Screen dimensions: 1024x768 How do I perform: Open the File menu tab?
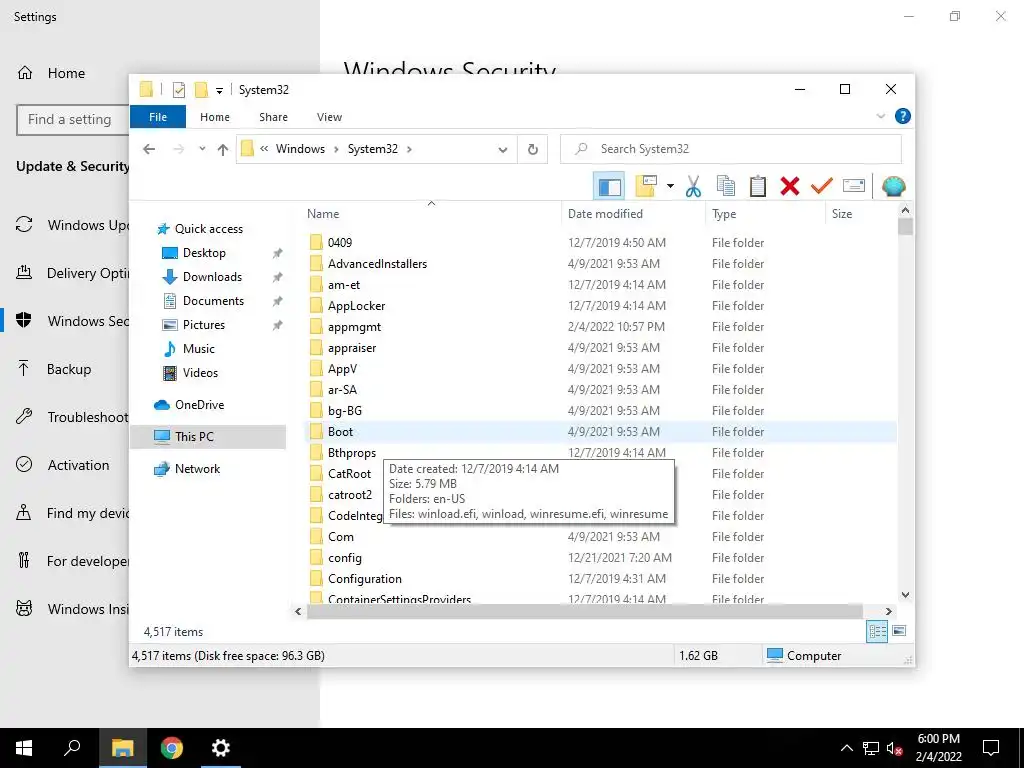point(158,117)
